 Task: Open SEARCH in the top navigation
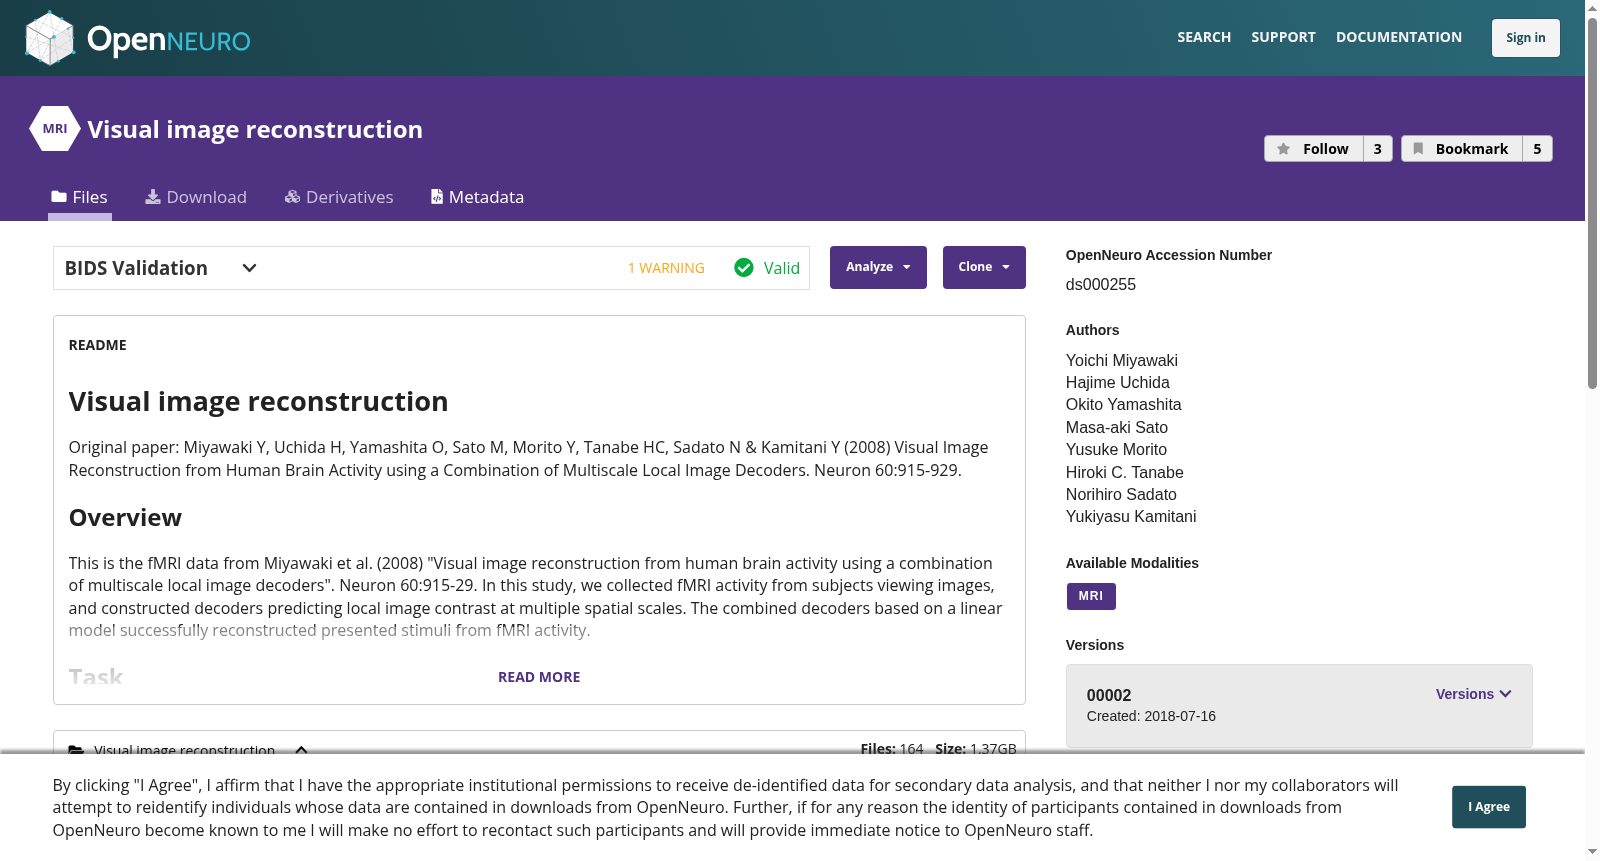[x=1204, y=37]
